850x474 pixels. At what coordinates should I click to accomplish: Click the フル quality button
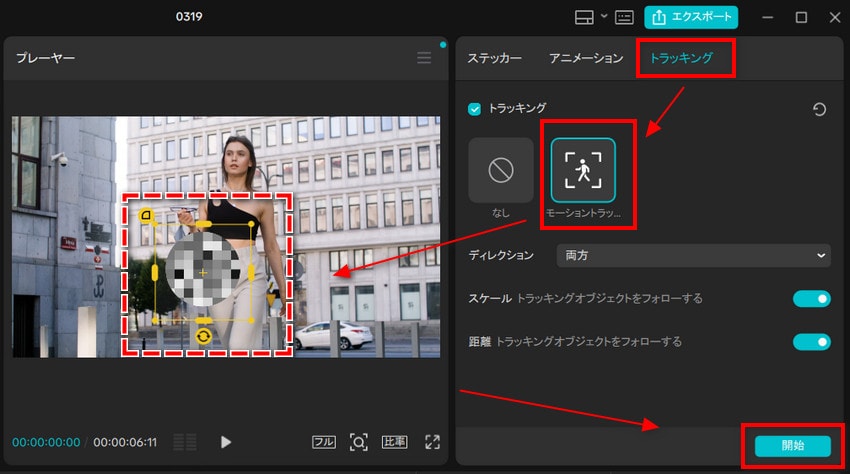click(323, 442)
